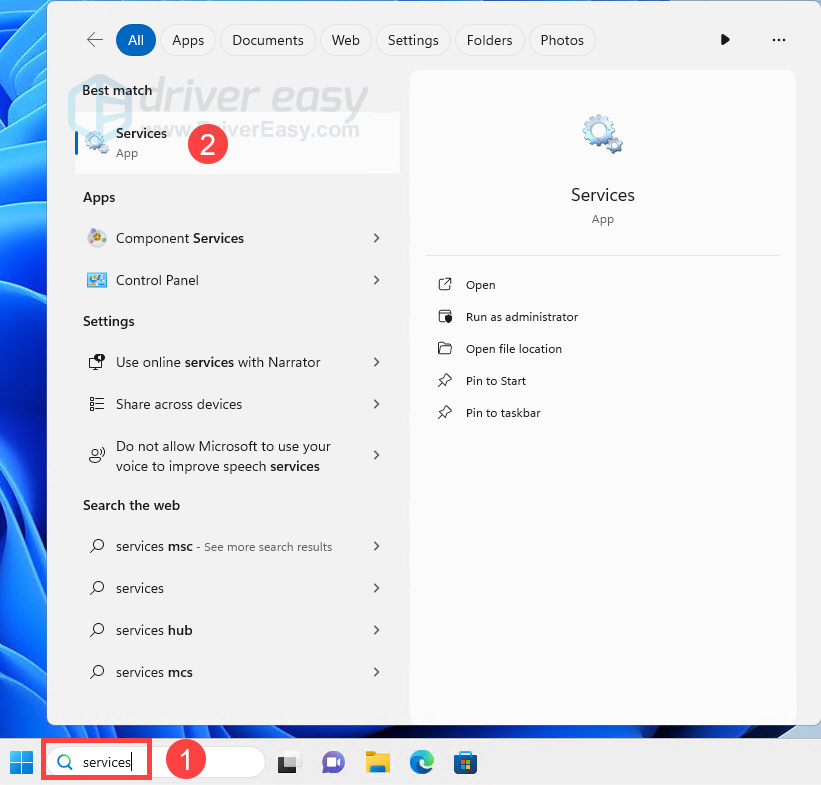The height and width of the screenshot is (785, 821).
Task: Open File Explorer from the taskbar
Action: pos(377,763)
